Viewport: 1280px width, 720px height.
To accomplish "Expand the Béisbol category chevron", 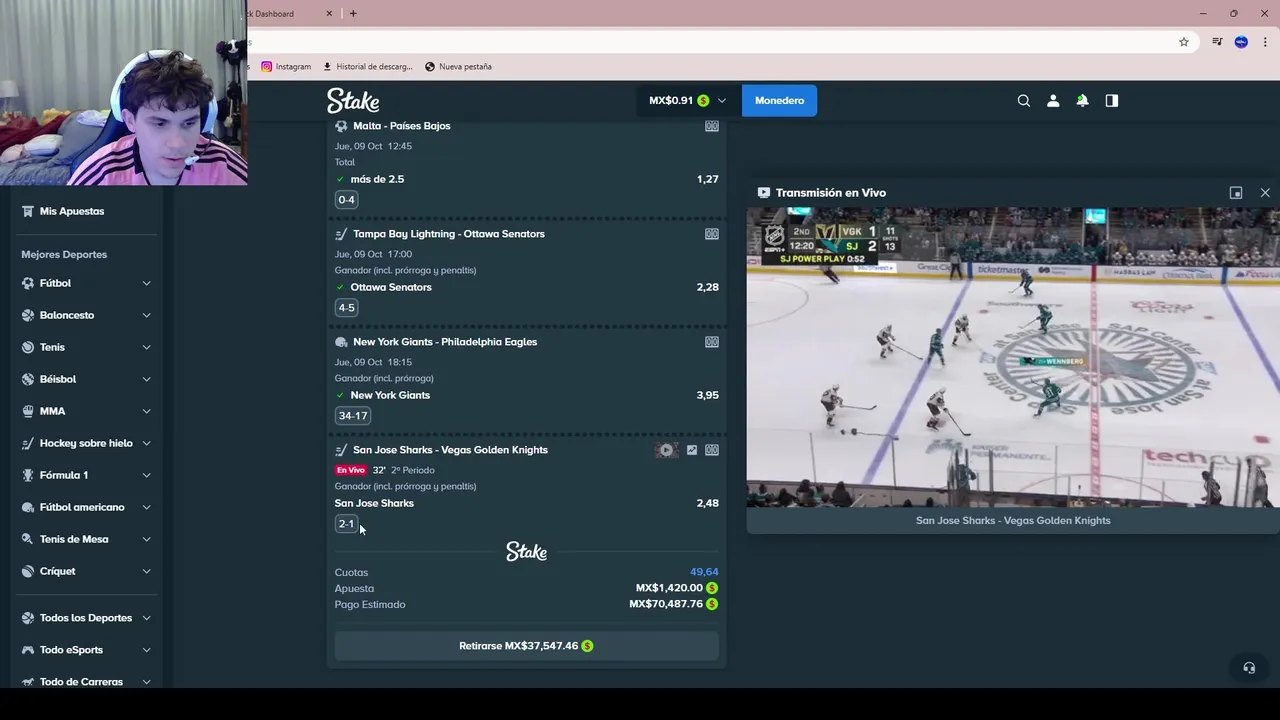I will [146, 379].
